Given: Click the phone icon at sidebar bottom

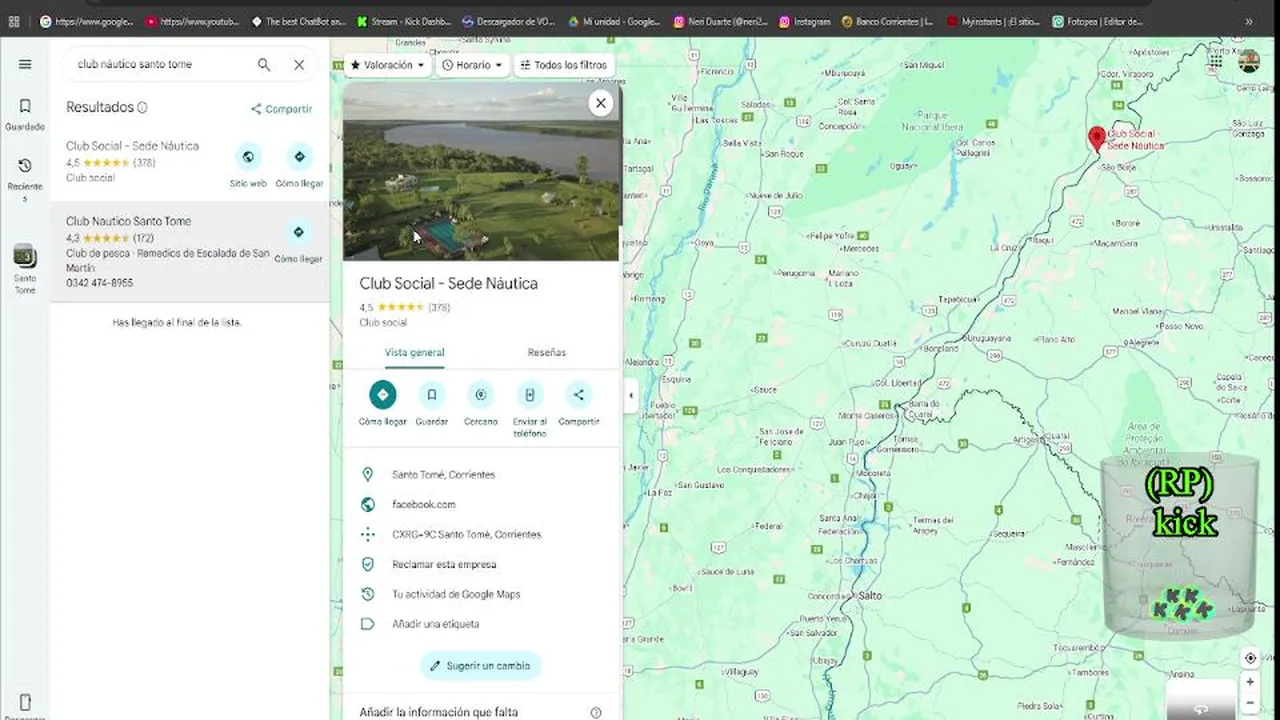Looking at the screenshot, I should click(x=25, y=701).
